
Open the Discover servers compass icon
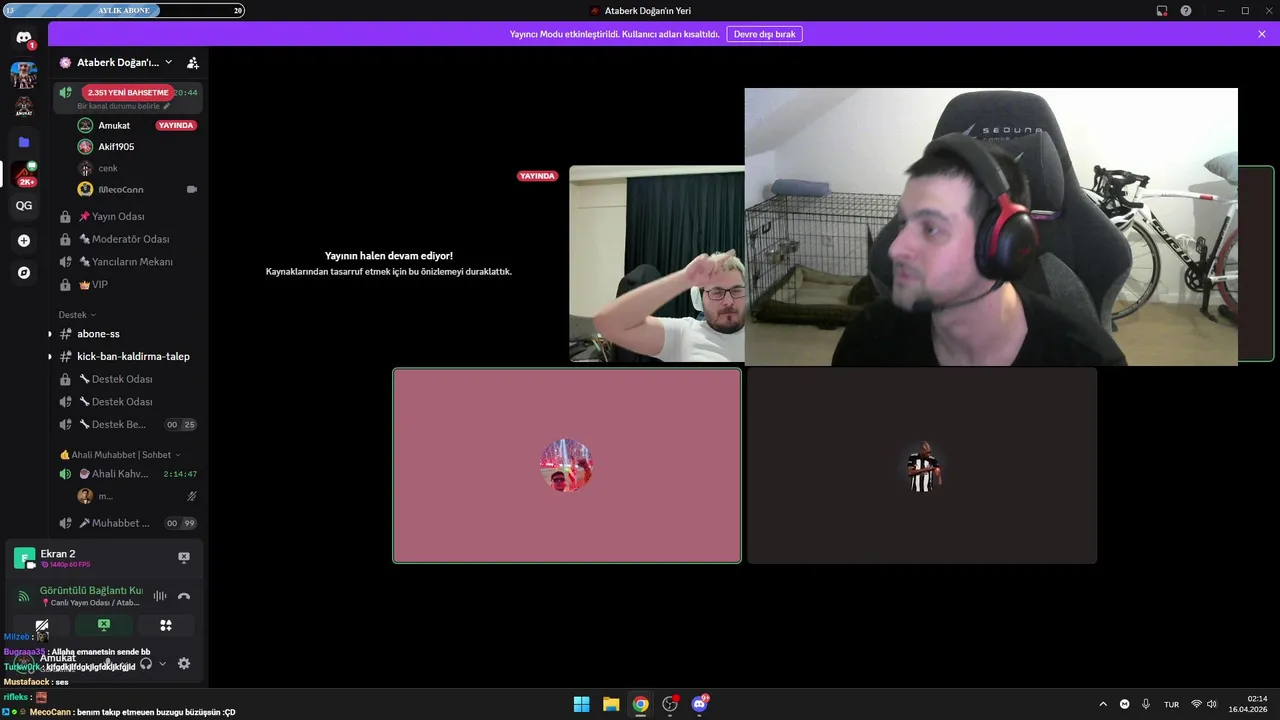pyautogui.click(x=24, y=273)
